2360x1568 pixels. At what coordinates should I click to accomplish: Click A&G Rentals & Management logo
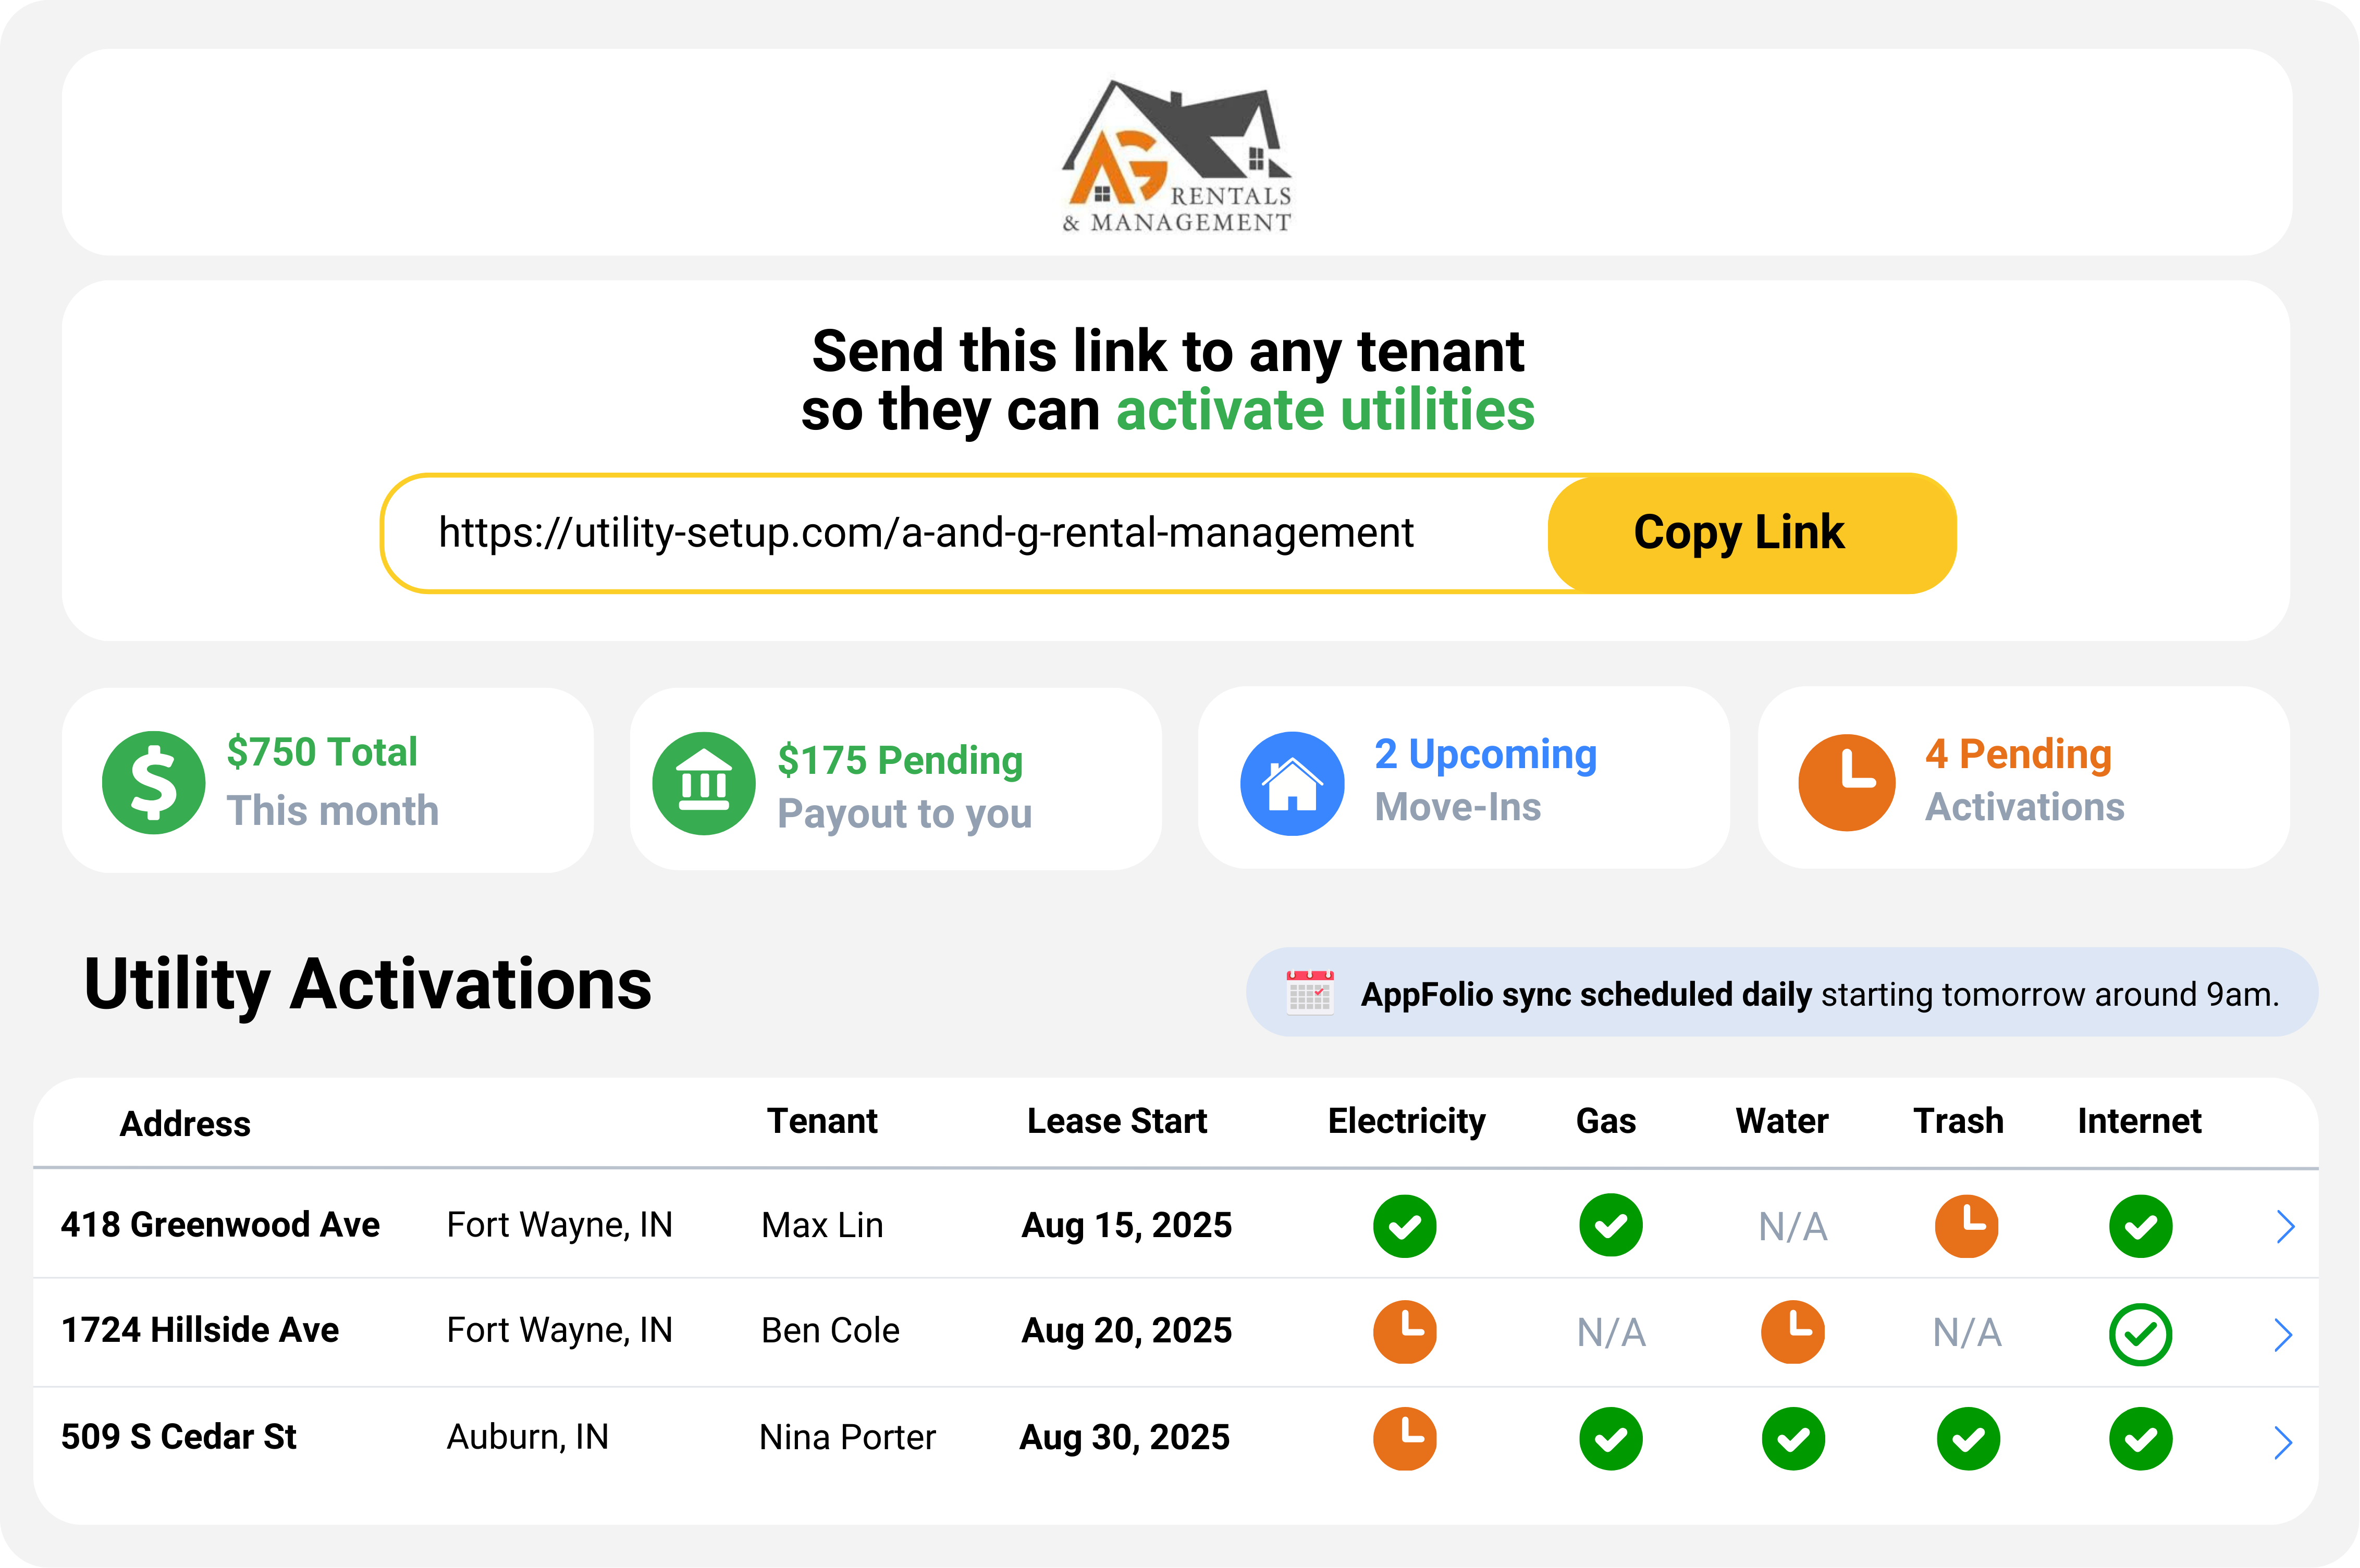tap(1177, 155)
